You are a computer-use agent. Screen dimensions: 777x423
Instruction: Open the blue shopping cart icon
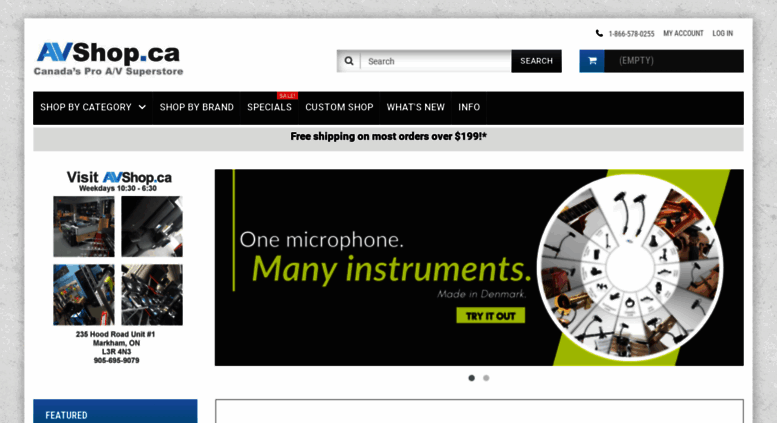[x=592, y=61]
